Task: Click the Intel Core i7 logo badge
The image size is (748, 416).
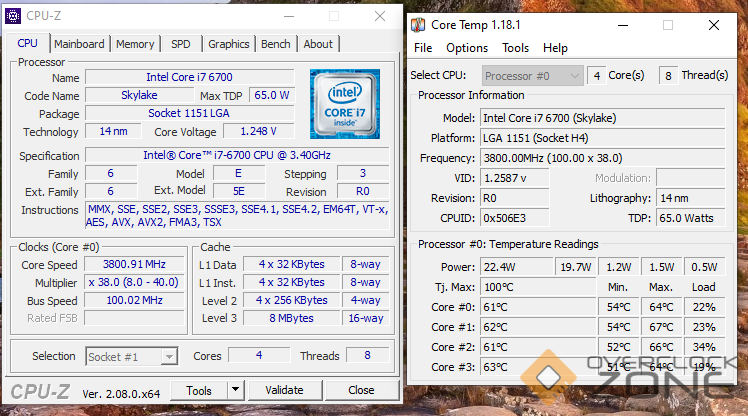Action: 345,104
